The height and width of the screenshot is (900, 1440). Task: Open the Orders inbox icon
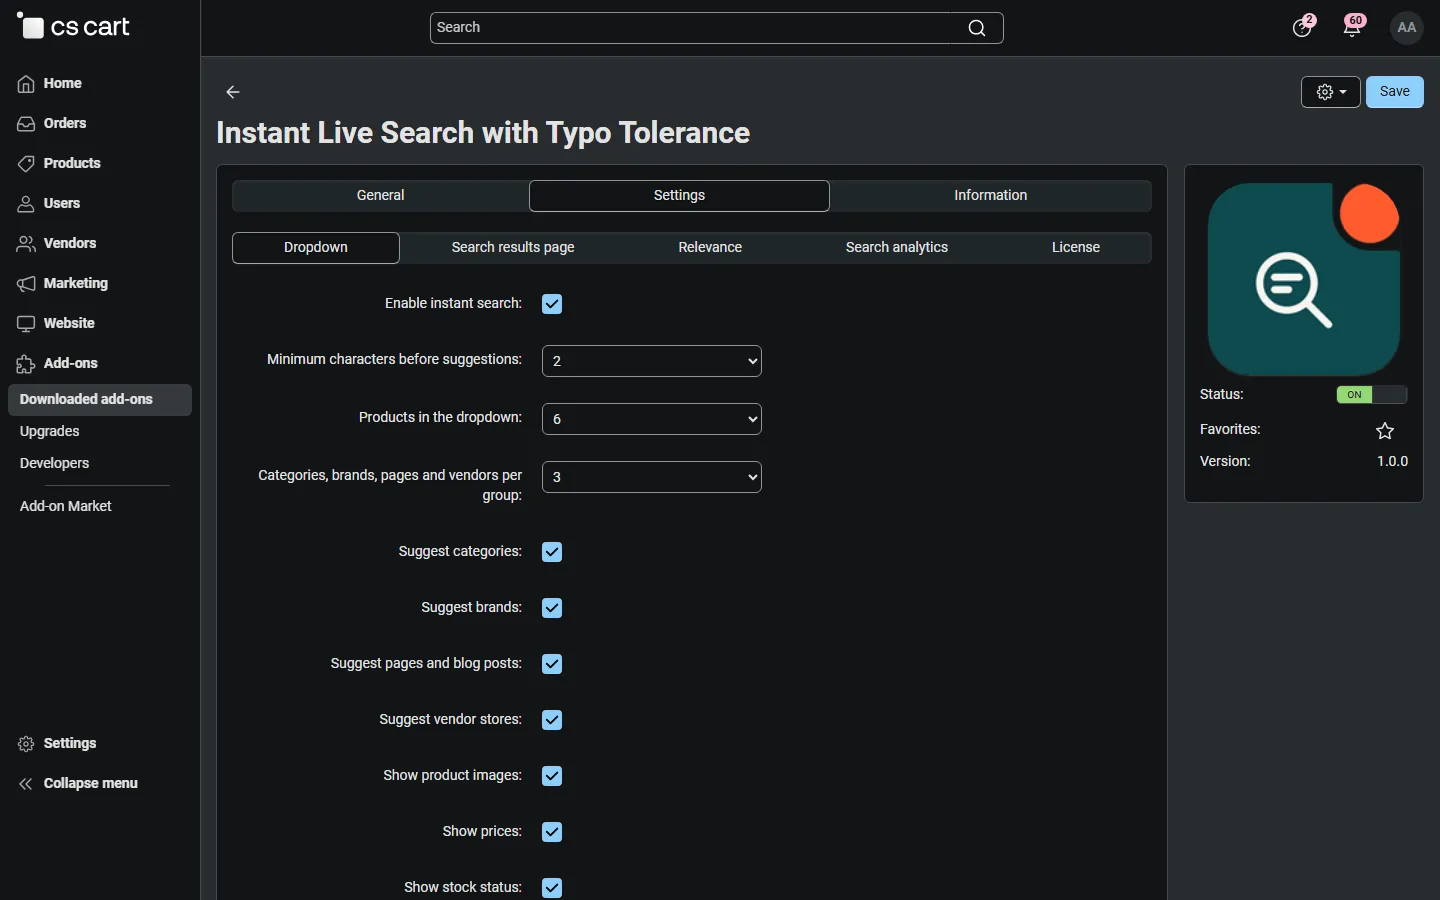coord(26,124)
